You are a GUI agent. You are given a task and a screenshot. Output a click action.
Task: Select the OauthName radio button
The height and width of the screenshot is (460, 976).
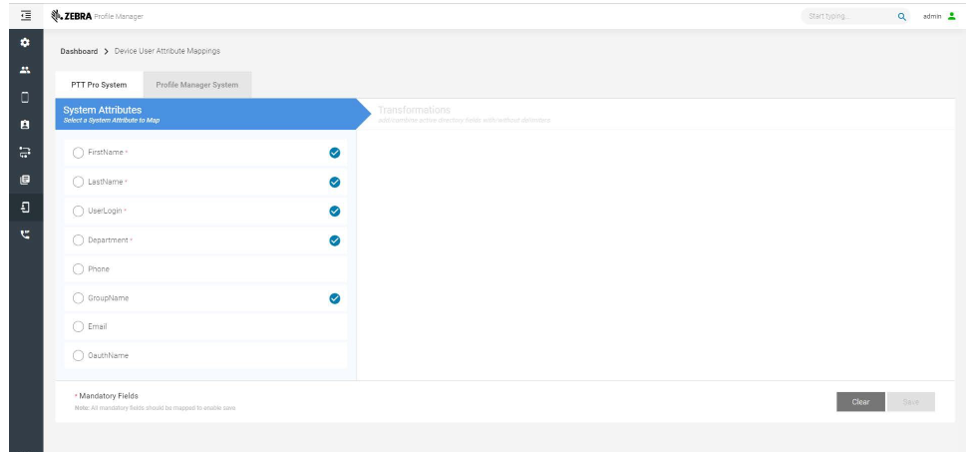(x=79, y=355)
